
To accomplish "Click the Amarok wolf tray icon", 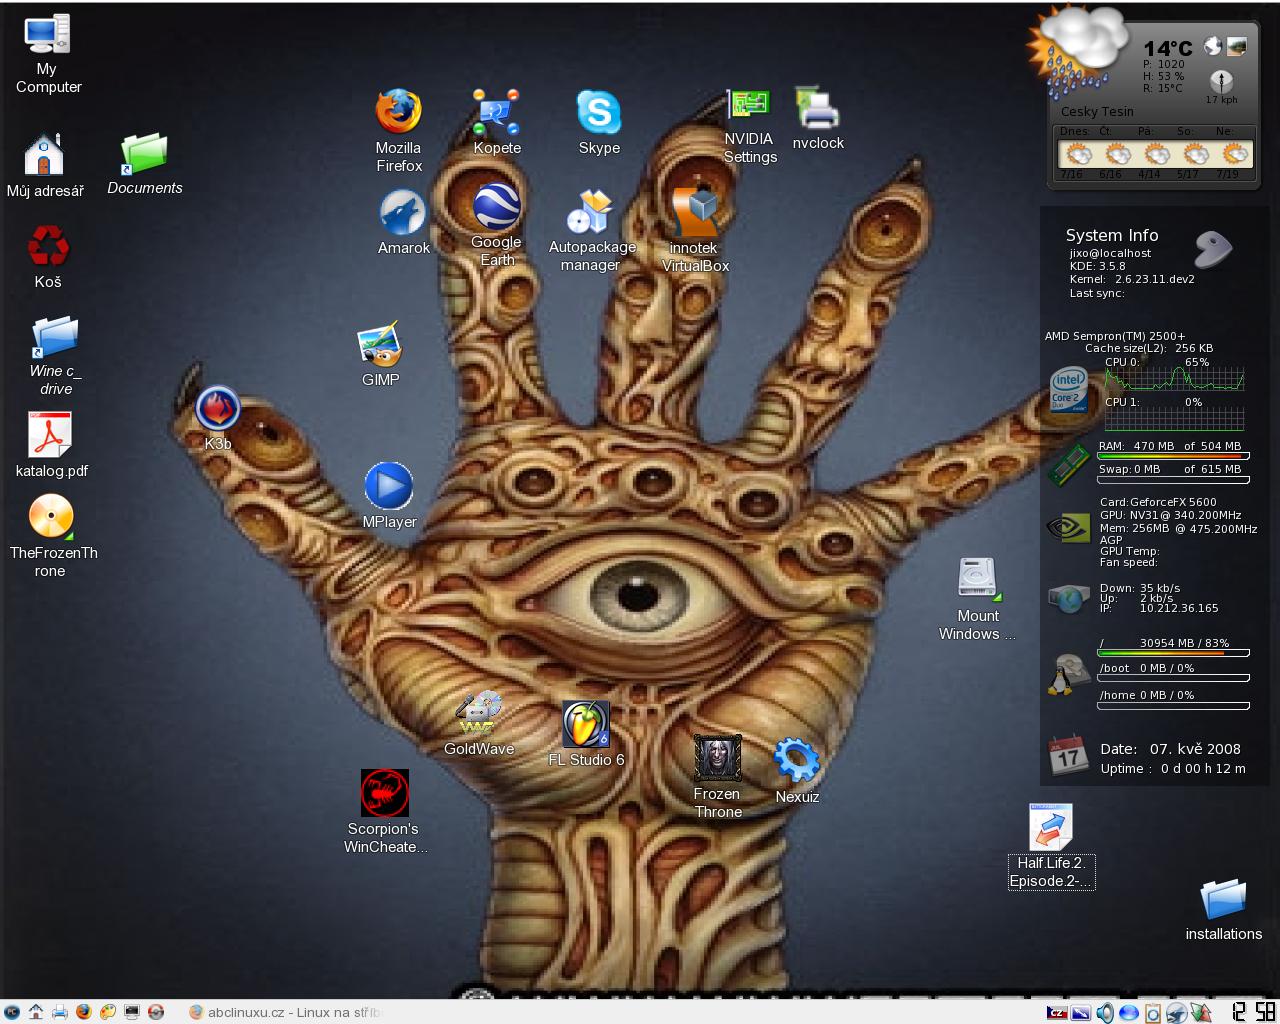I will click(x=1177, y=1013).
